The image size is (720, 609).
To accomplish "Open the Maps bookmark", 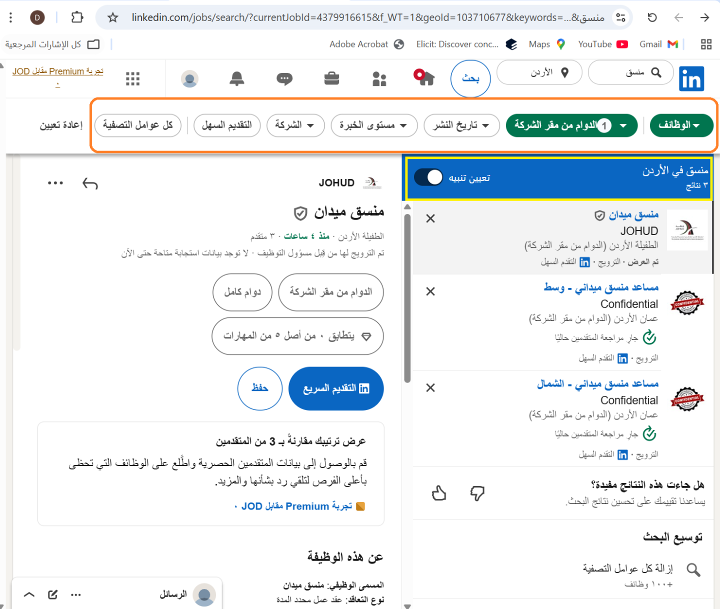I will point(546,44).
